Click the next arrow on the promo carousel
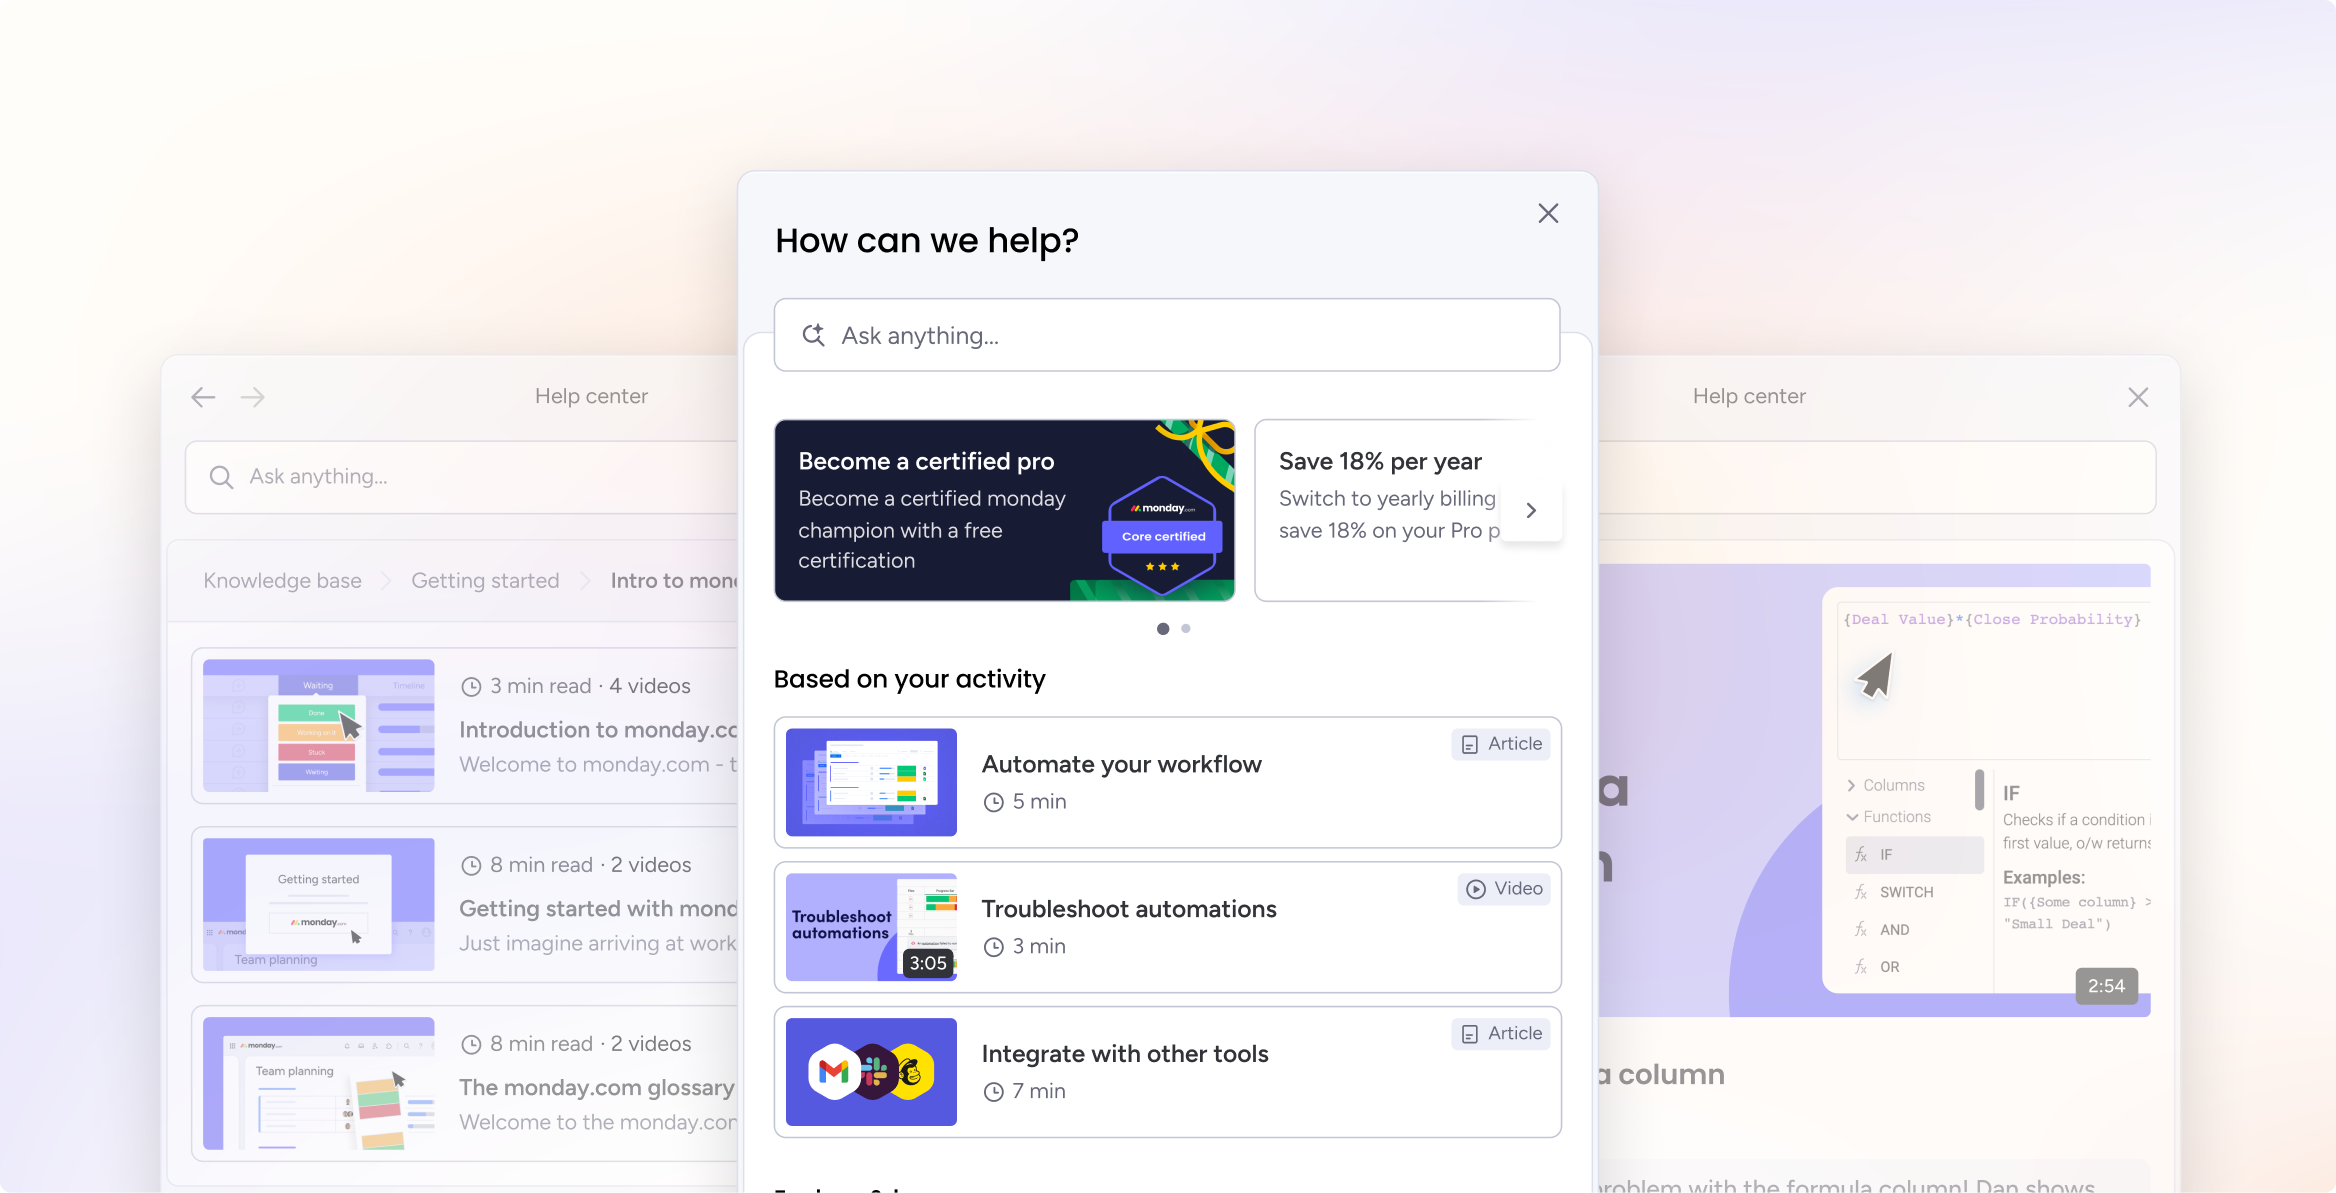The height and width of the screenshot is (1193, 2336). tap(1531, 510)
